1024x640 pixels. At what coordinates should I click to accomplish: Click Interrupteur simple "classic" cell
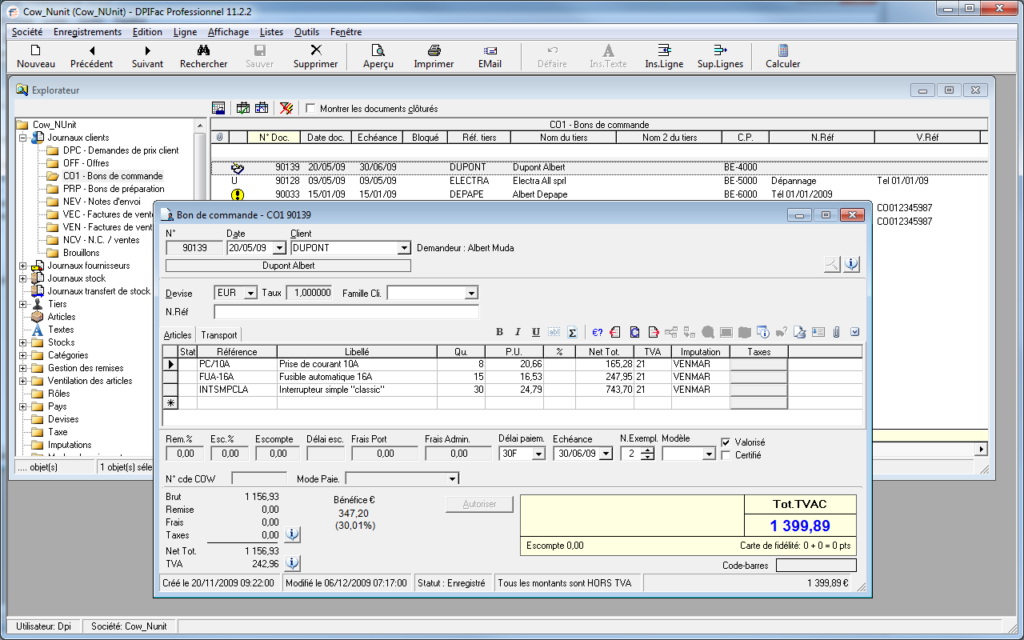357,389
